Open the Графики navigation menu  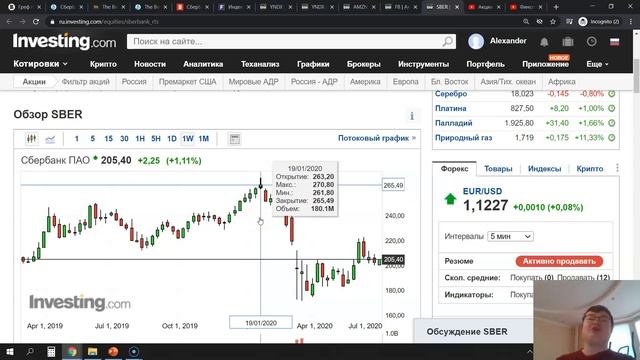pyautogui.click(x=313, y=64)
